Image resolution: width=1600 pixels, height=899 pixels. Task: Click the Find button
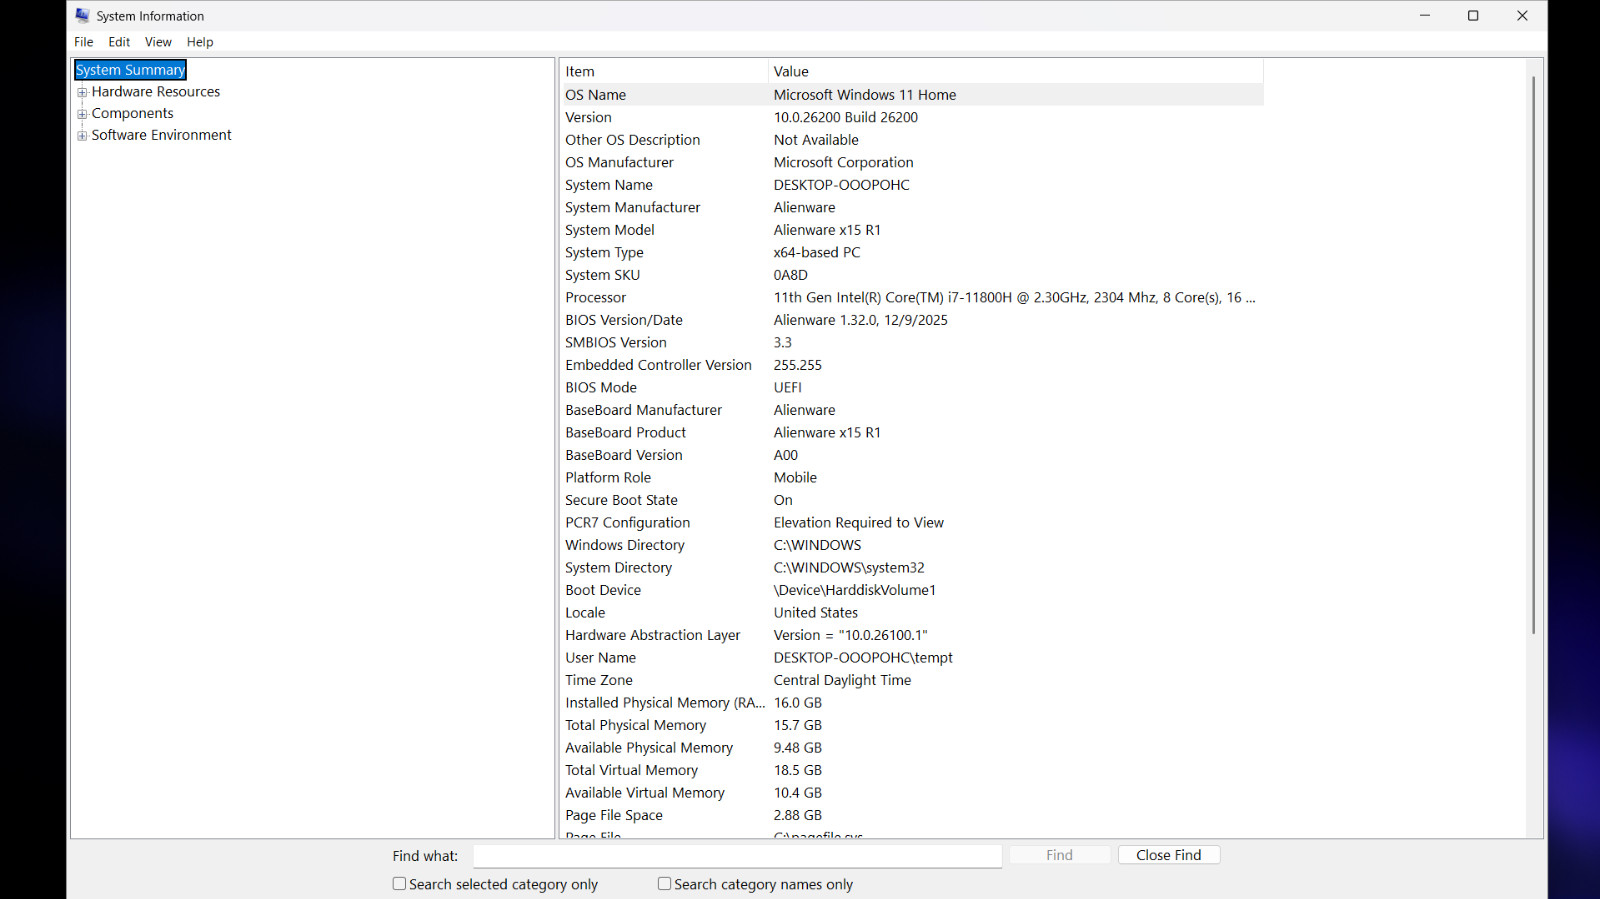tap(1060, 855)
